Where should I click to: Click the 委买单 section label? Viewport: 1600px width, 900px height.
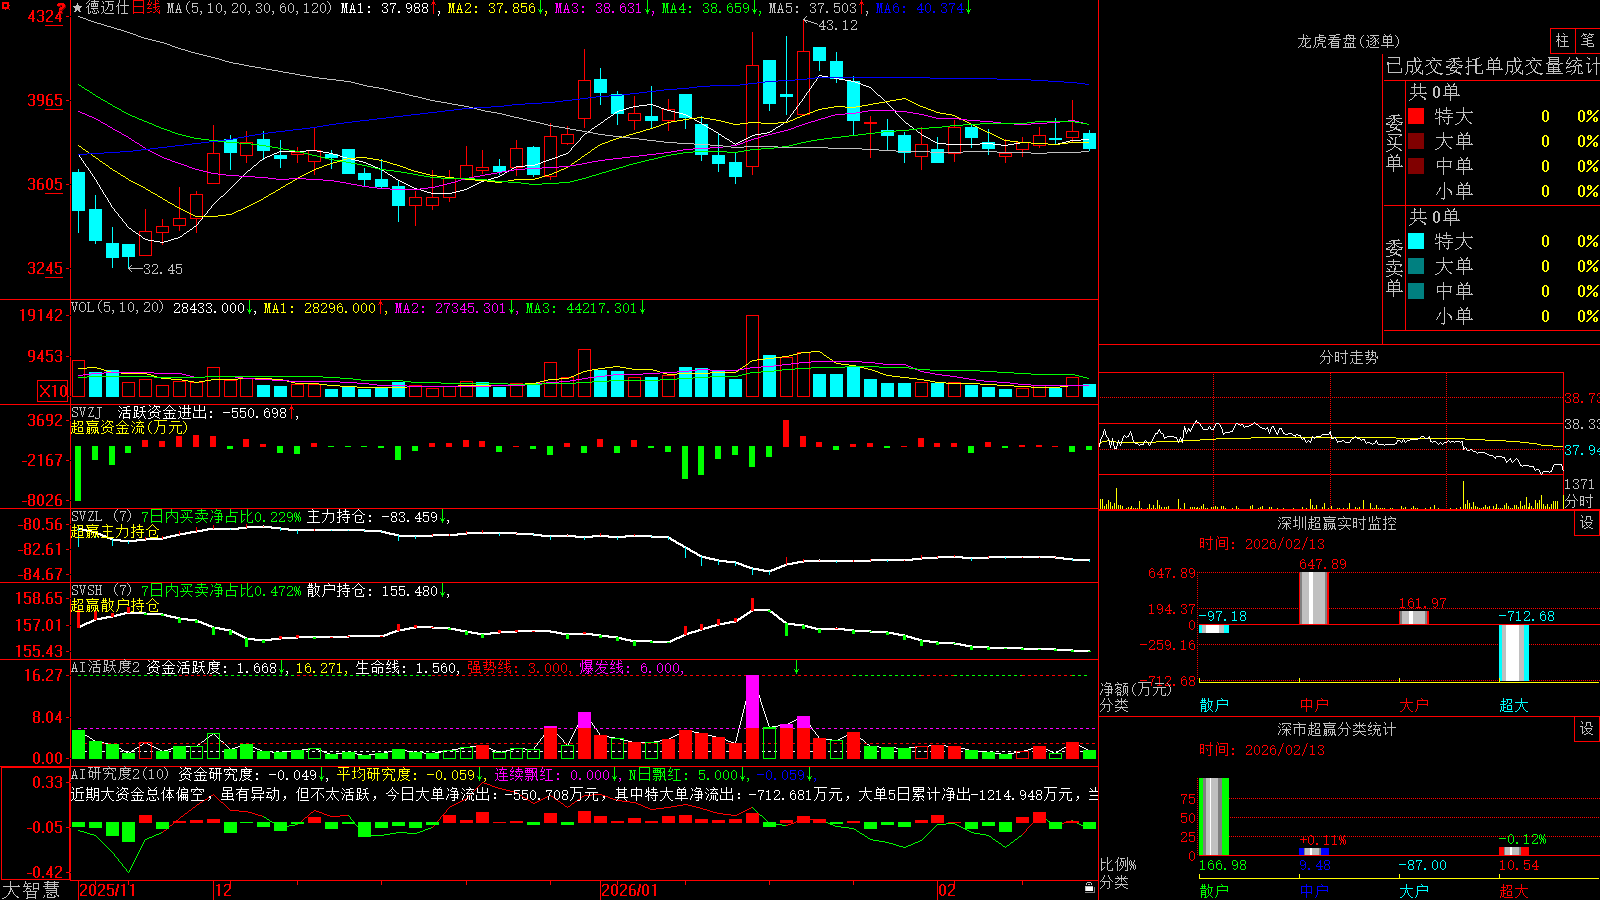pos(1394,143)
